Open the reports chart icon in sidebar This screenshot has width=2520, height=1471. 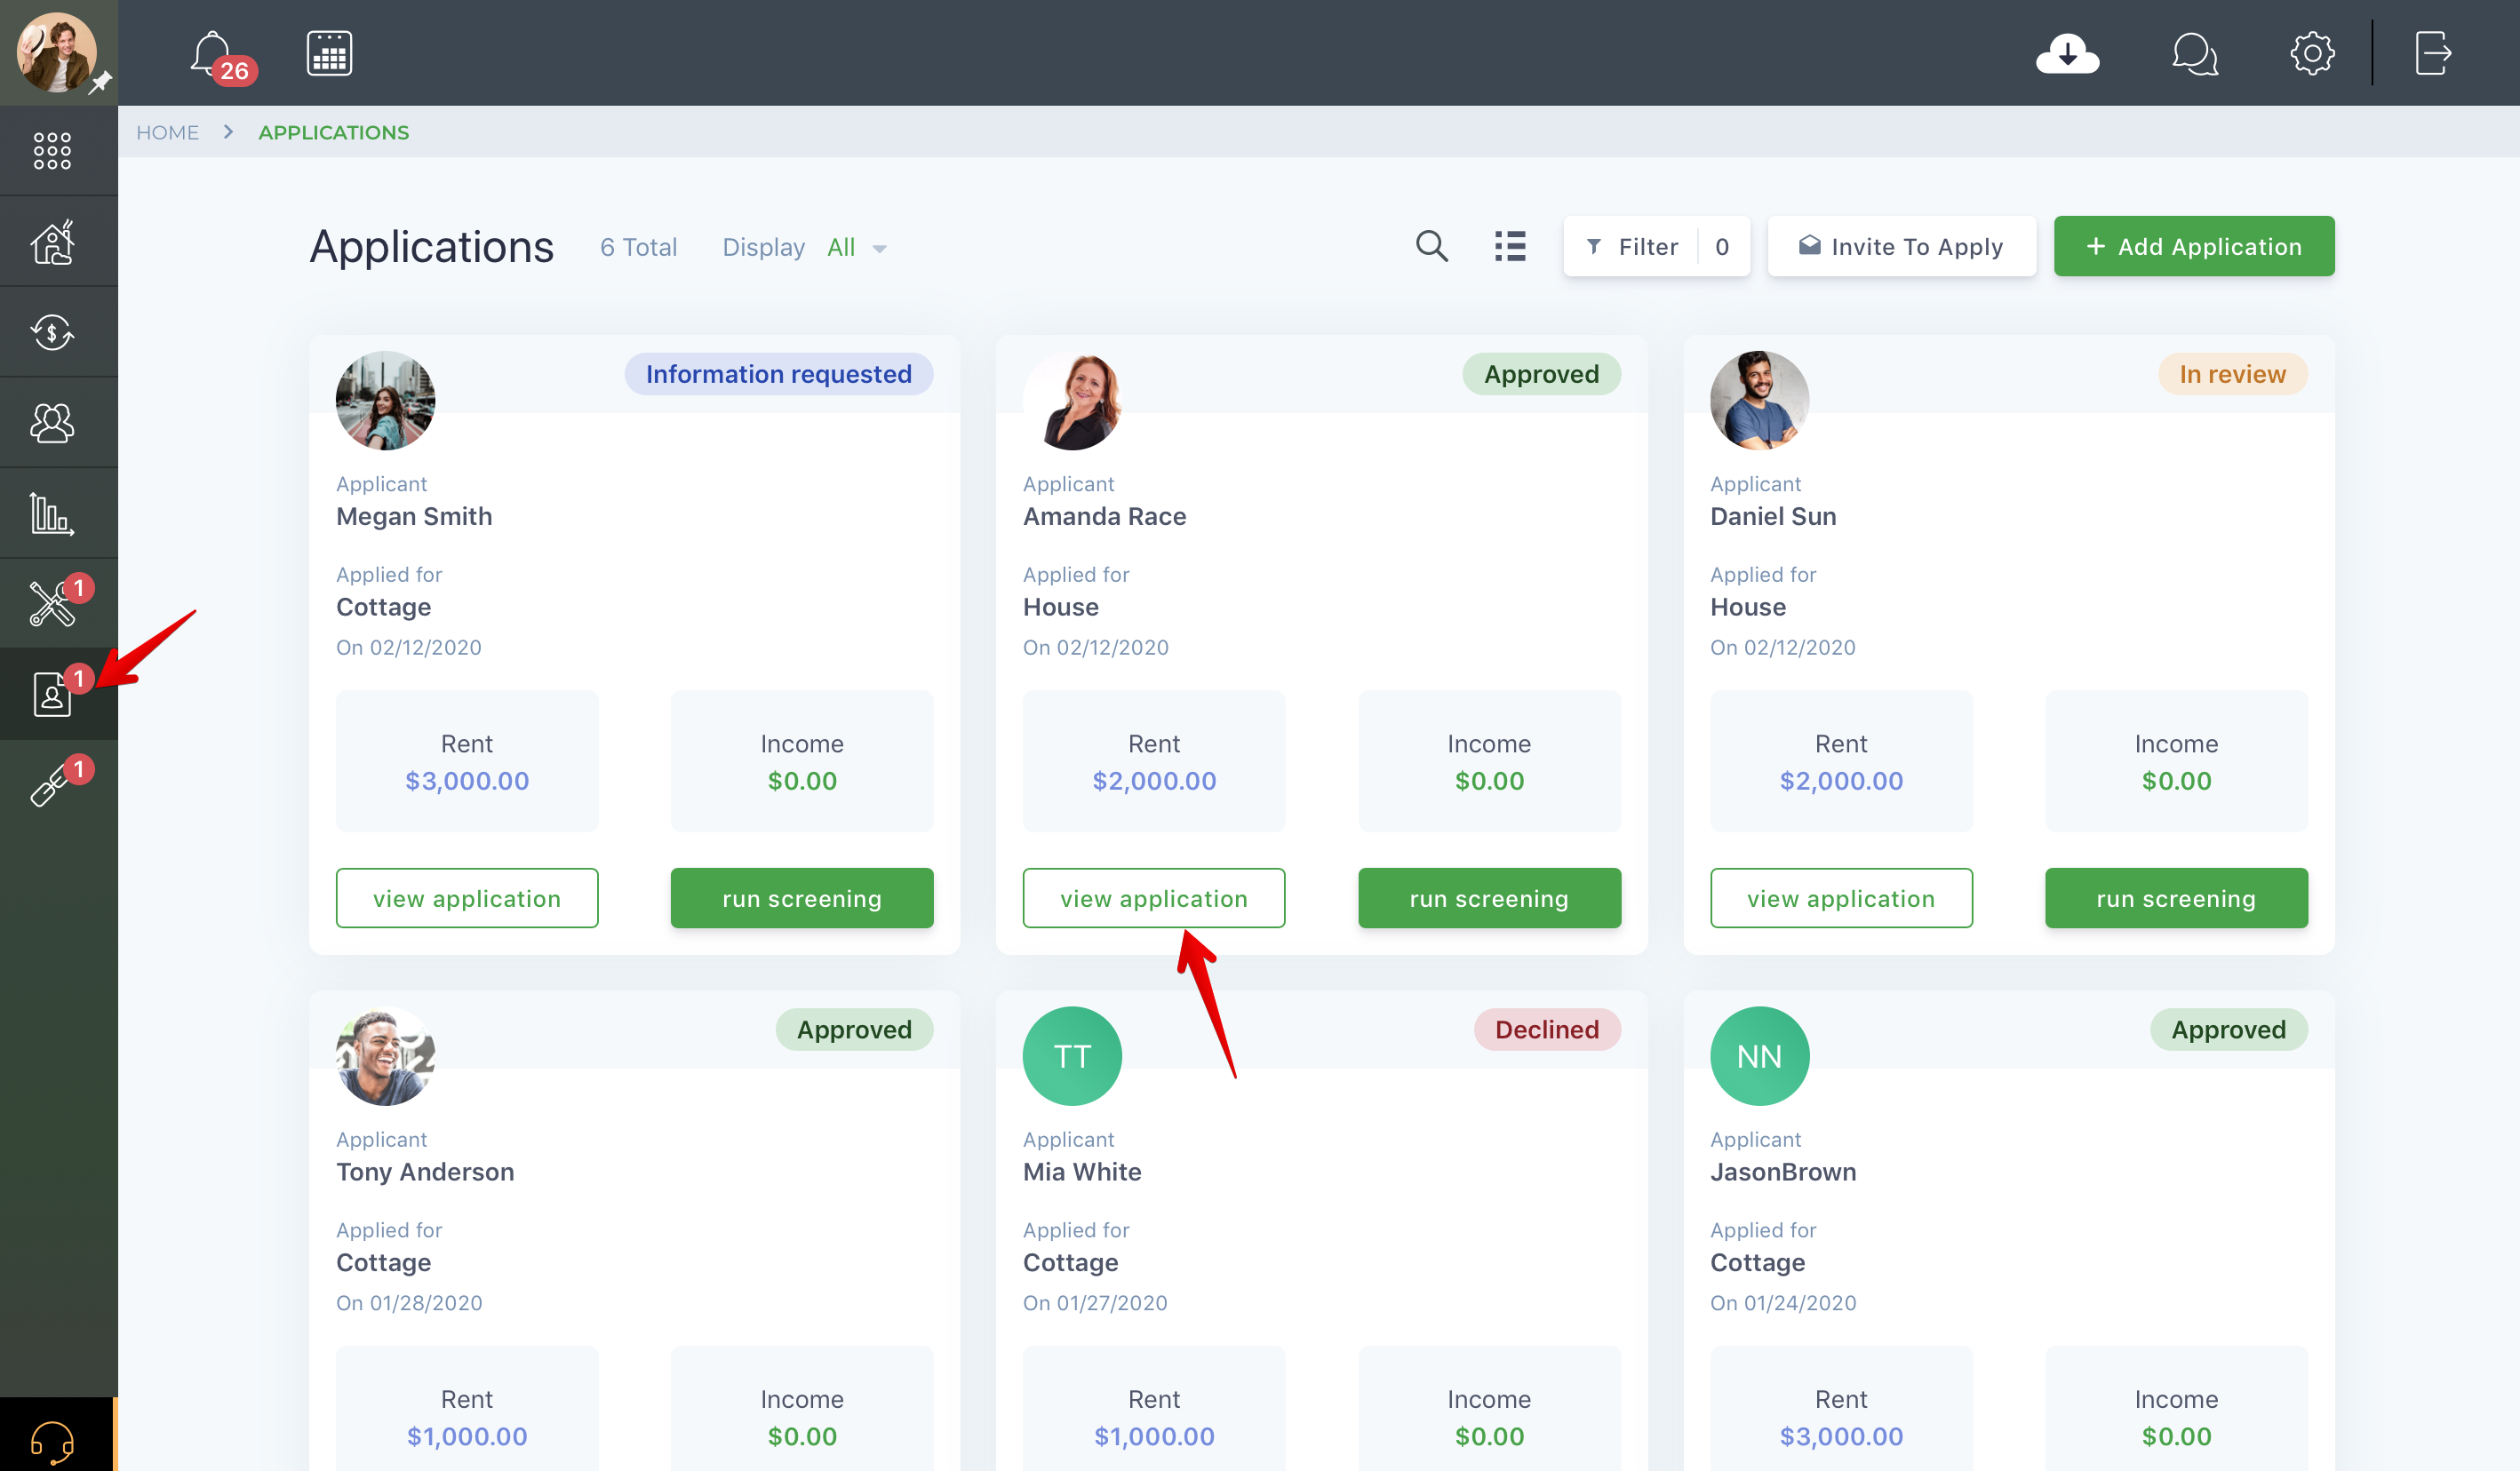click(x=52, y=513)
